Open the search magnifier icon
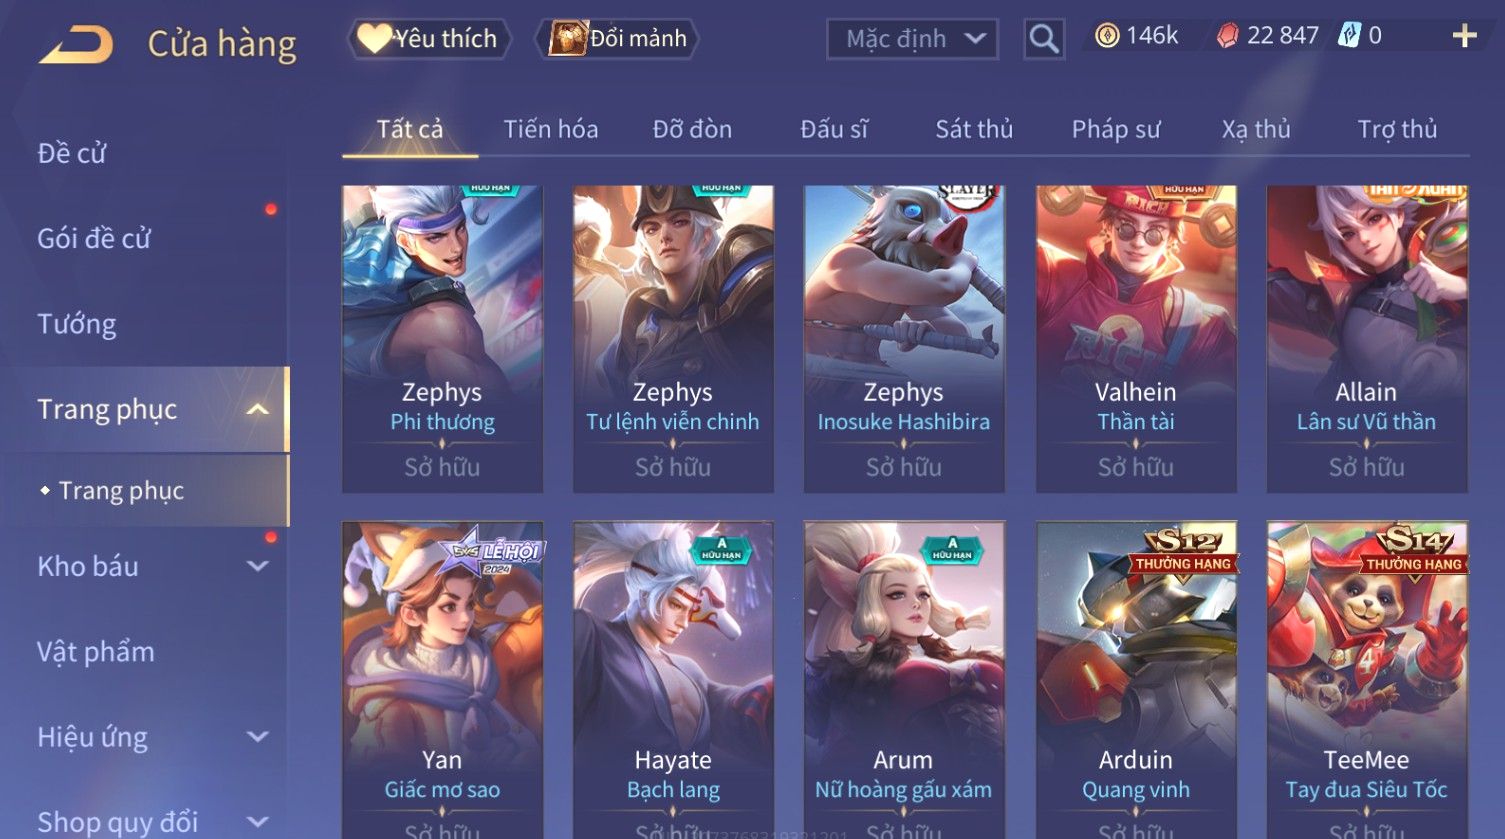The image size is (1505, 839). [x=1044, y=39]
